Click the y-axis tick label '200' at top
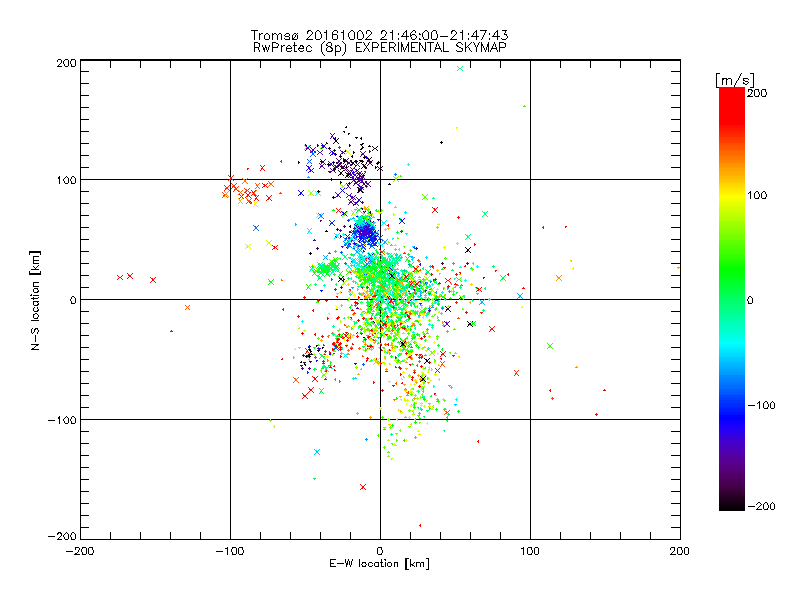800x600 pixels. (x=66, y=63)
